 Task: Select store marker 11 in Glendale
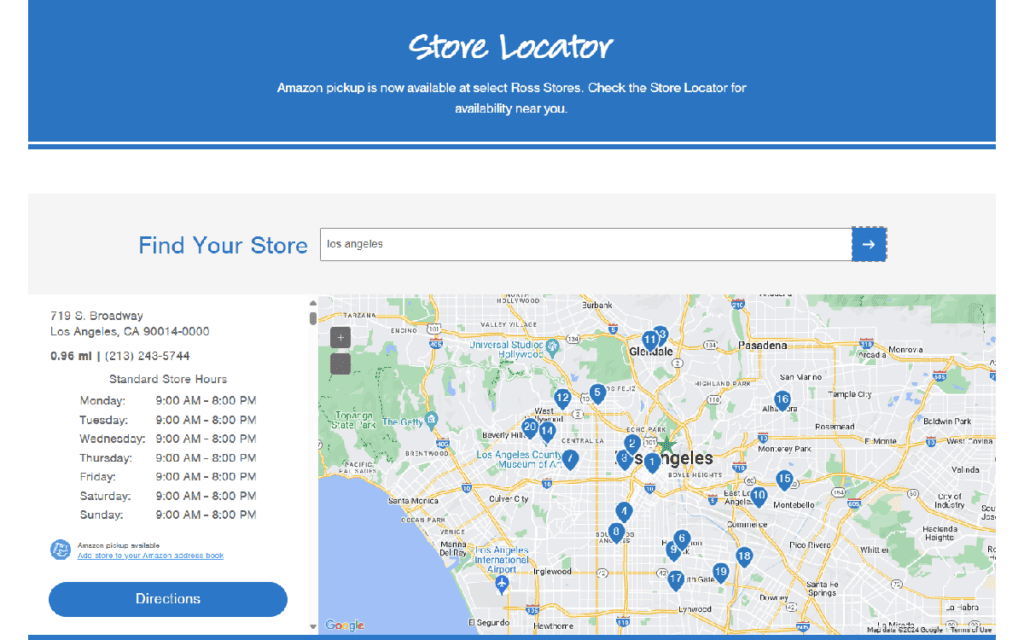tap(650, 339)
